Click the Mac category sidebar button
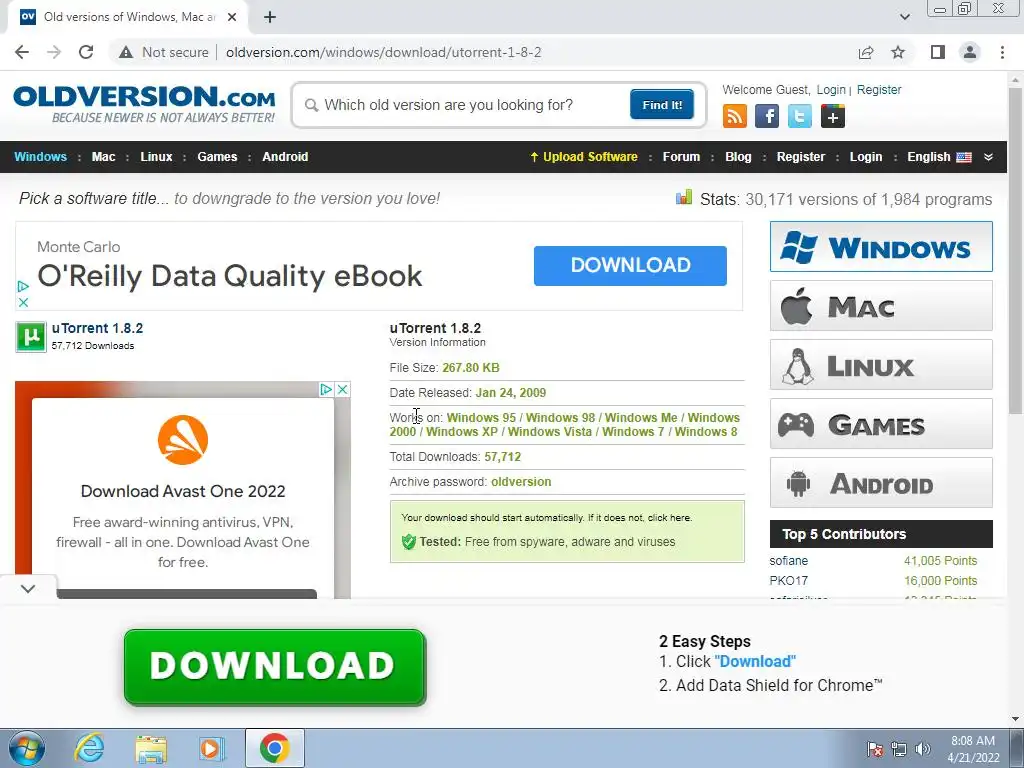 881,306
